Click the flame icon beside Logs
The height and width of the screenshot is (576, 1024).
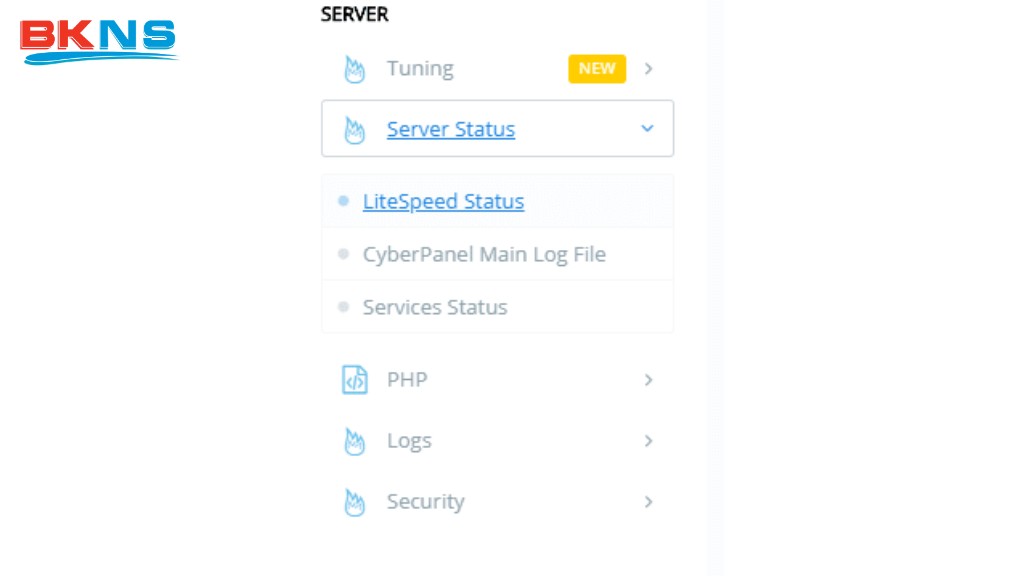[354, 441]
